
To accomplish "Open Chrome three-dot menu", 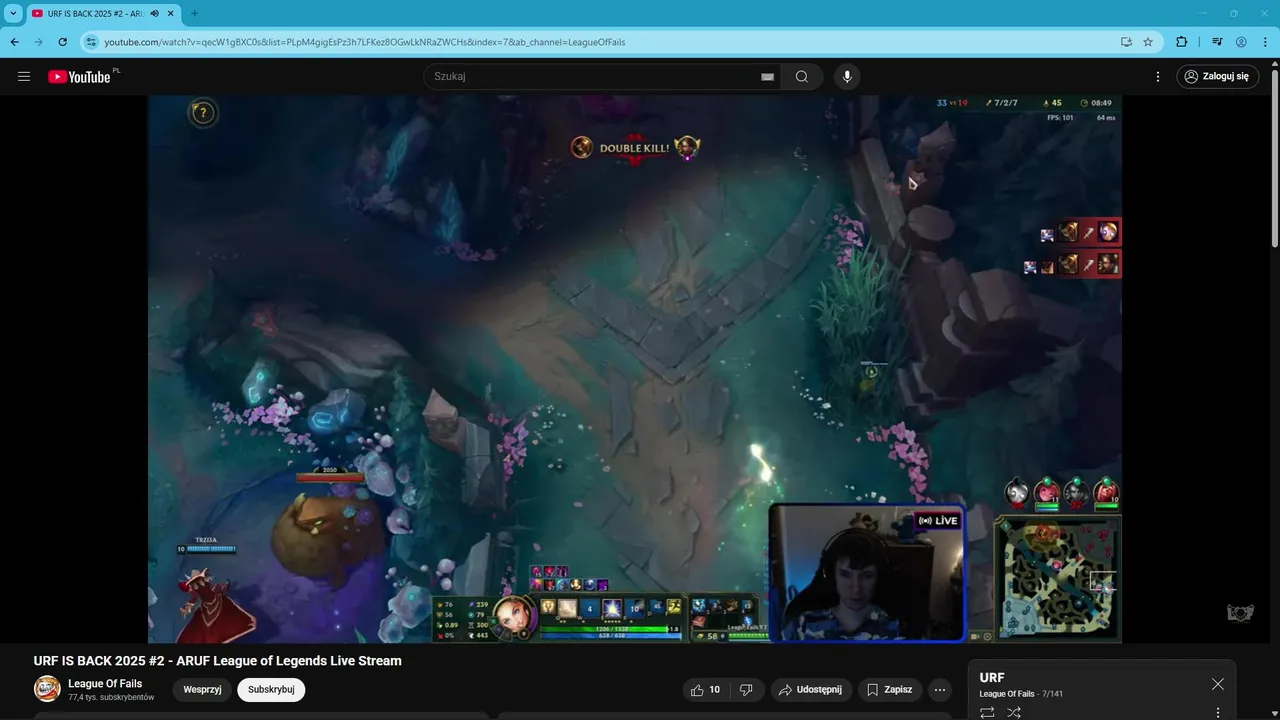I will click(1265, 42).
